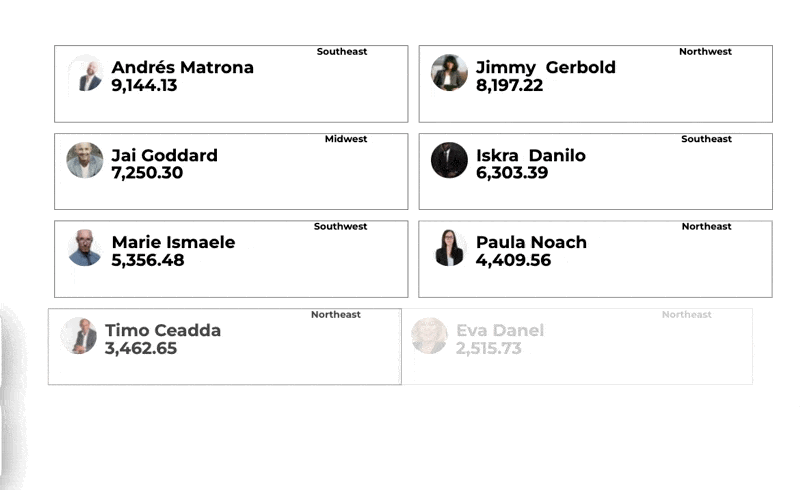
Task: Click the Iskra Danilo name text
Action: tap(531, 155)
